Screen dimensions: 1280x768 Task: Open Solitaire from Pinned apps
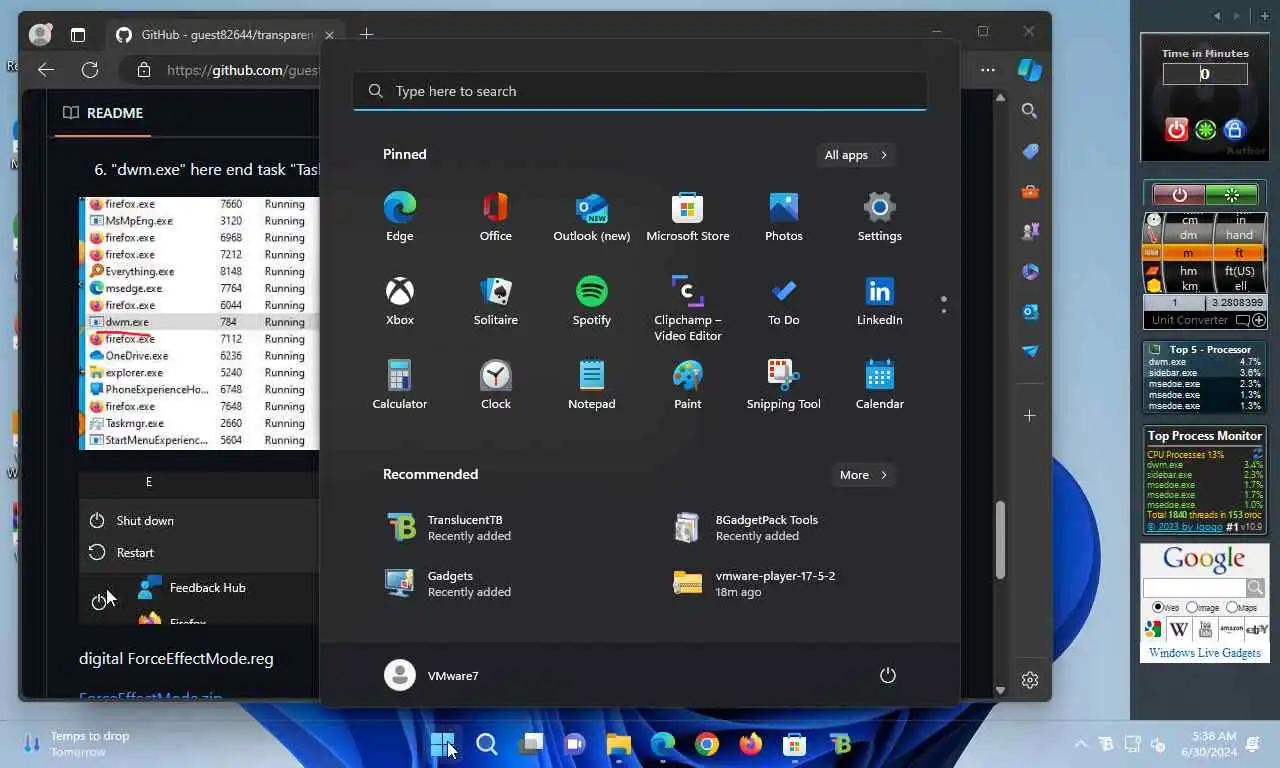click(495, 301)
